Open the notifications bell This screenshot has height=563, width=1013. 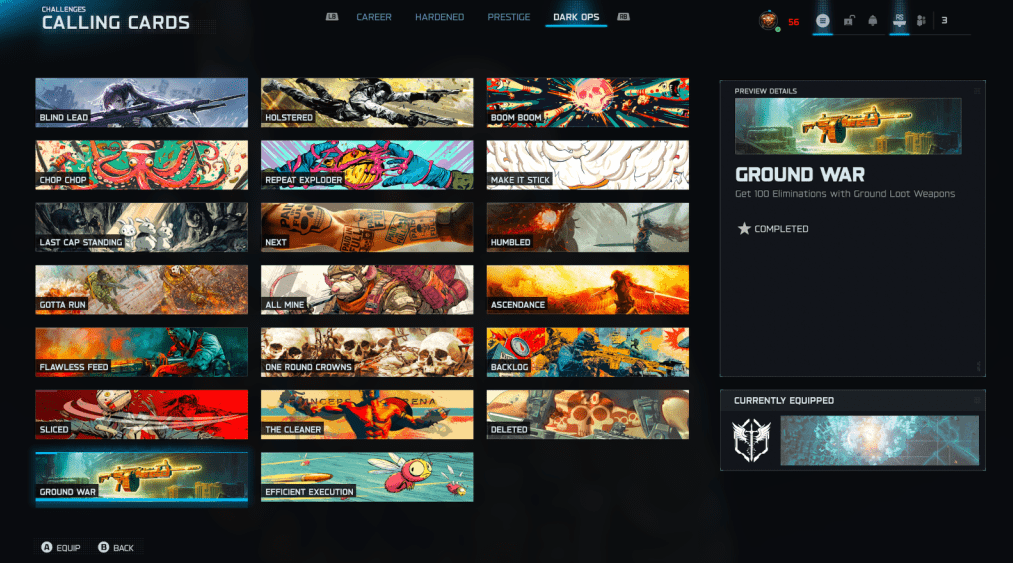(873, 21)
